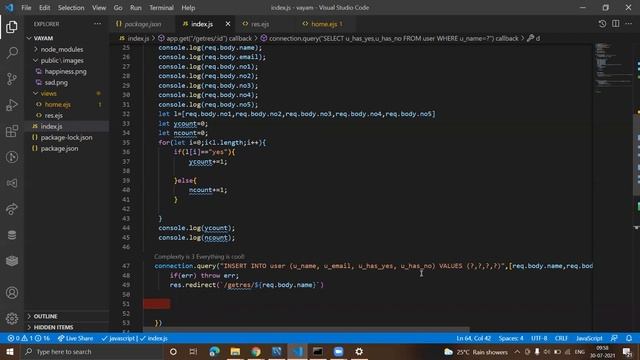Click the Windows search box
The height and width of the screenshot is (360, 640).
[92, 352]
